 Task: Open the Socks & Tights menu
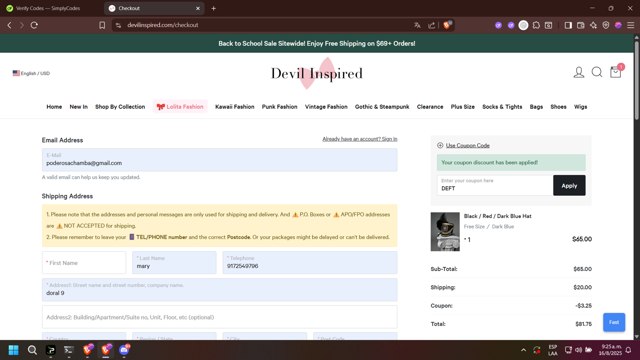[x=502, y=107]
